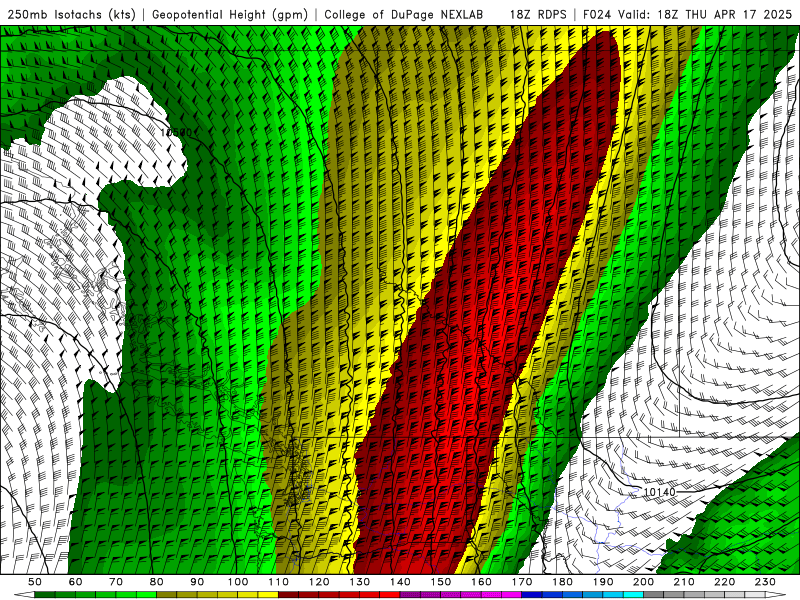Click the 230 value on the color scale
This screenshot has height=600, width=800.
(x=765, y=582)
